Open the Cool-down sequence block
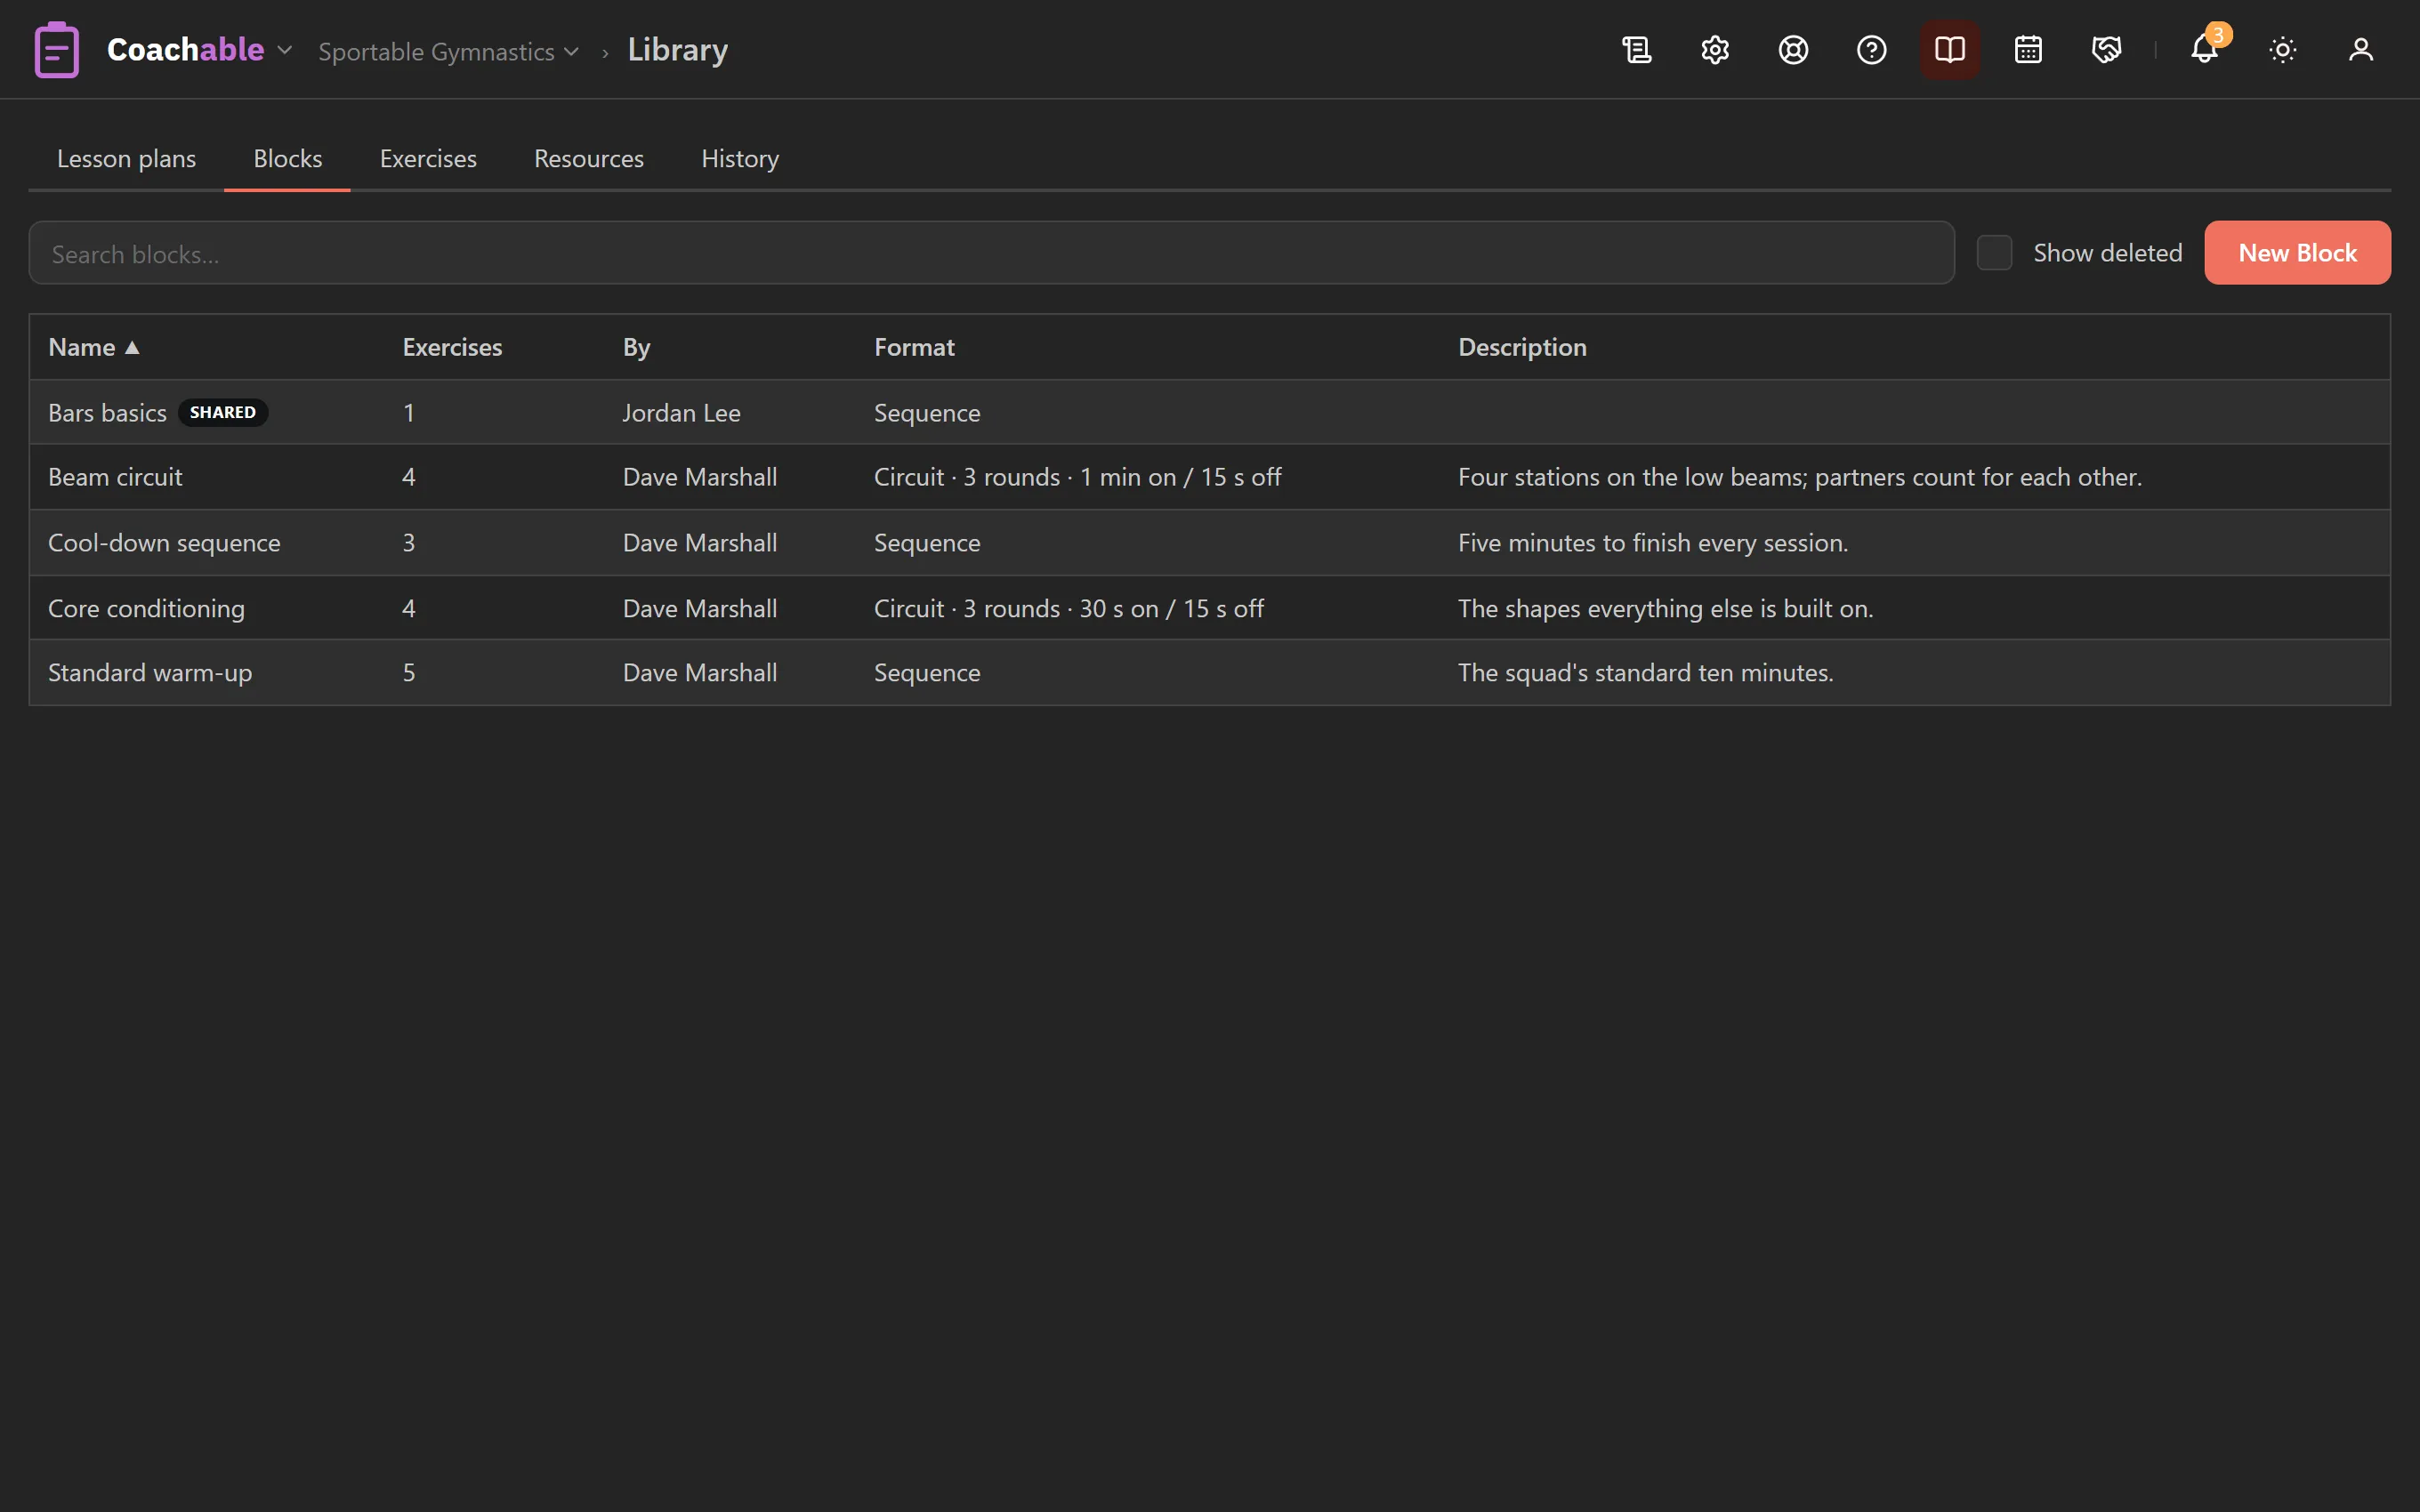The height and width of the screenshot is (1512, 2420). click(x=1209, y=542)
